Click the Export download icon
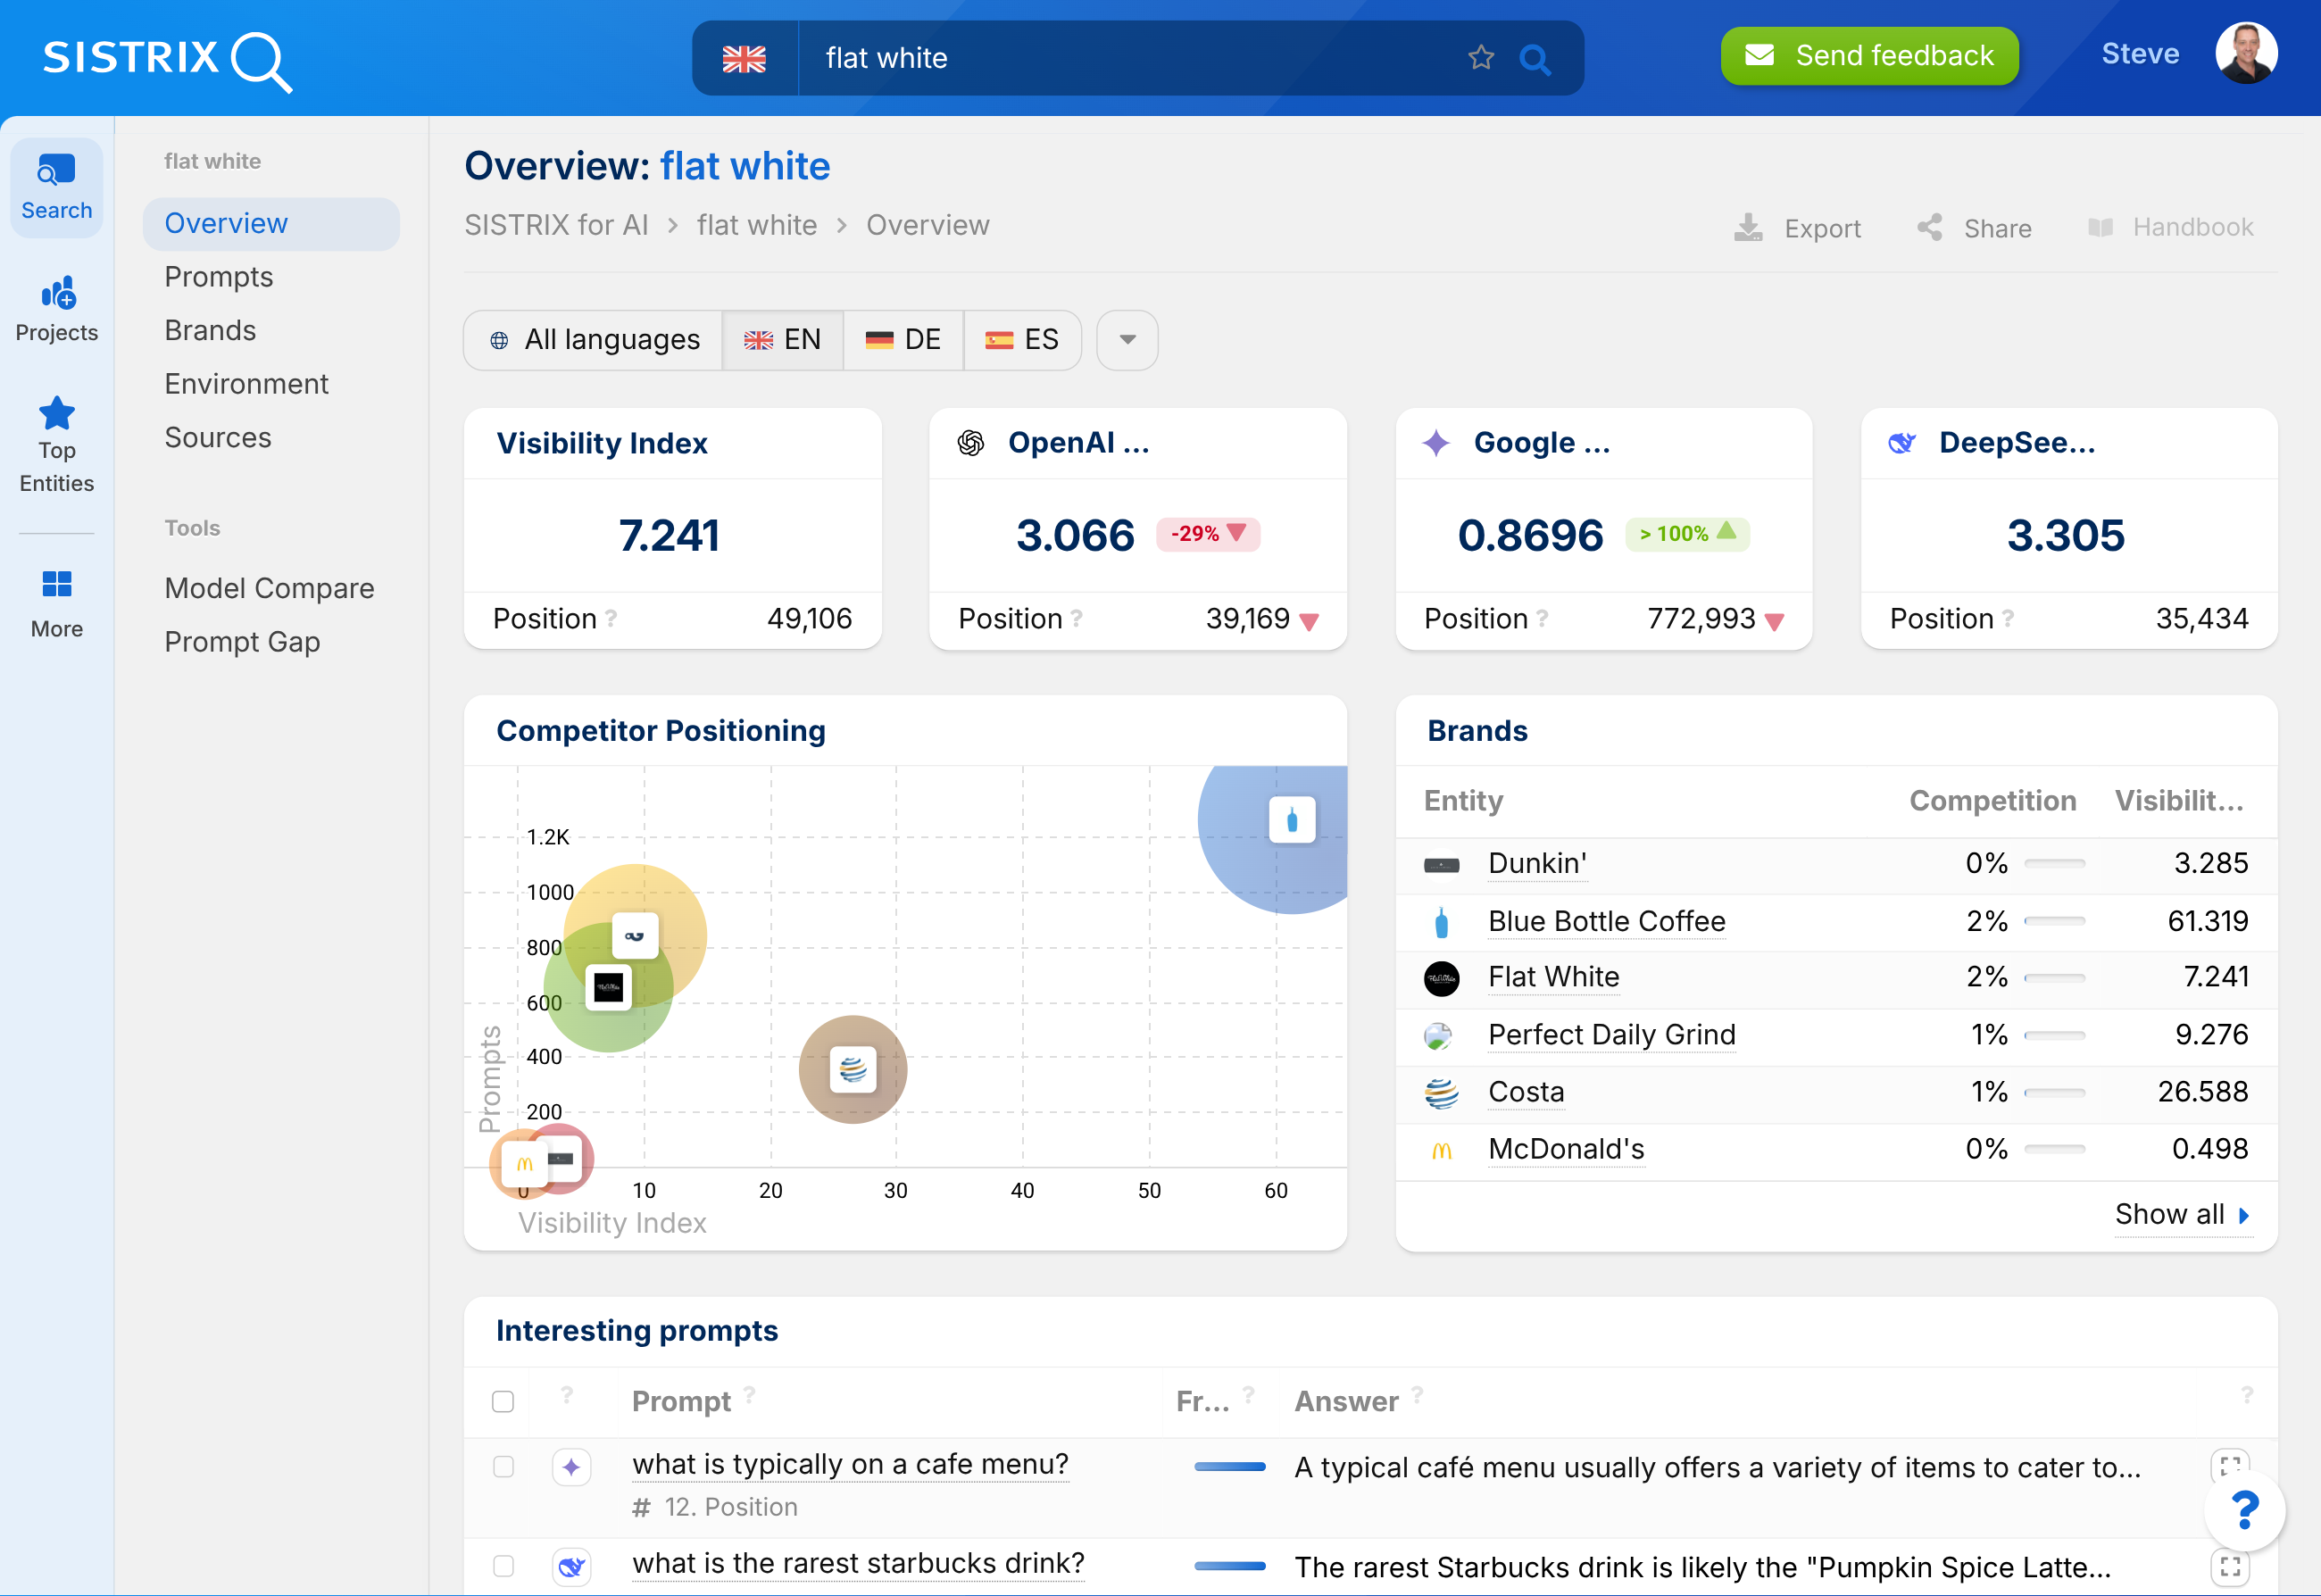This screenshot has height=1596, width=2321. pos(1748,227)
